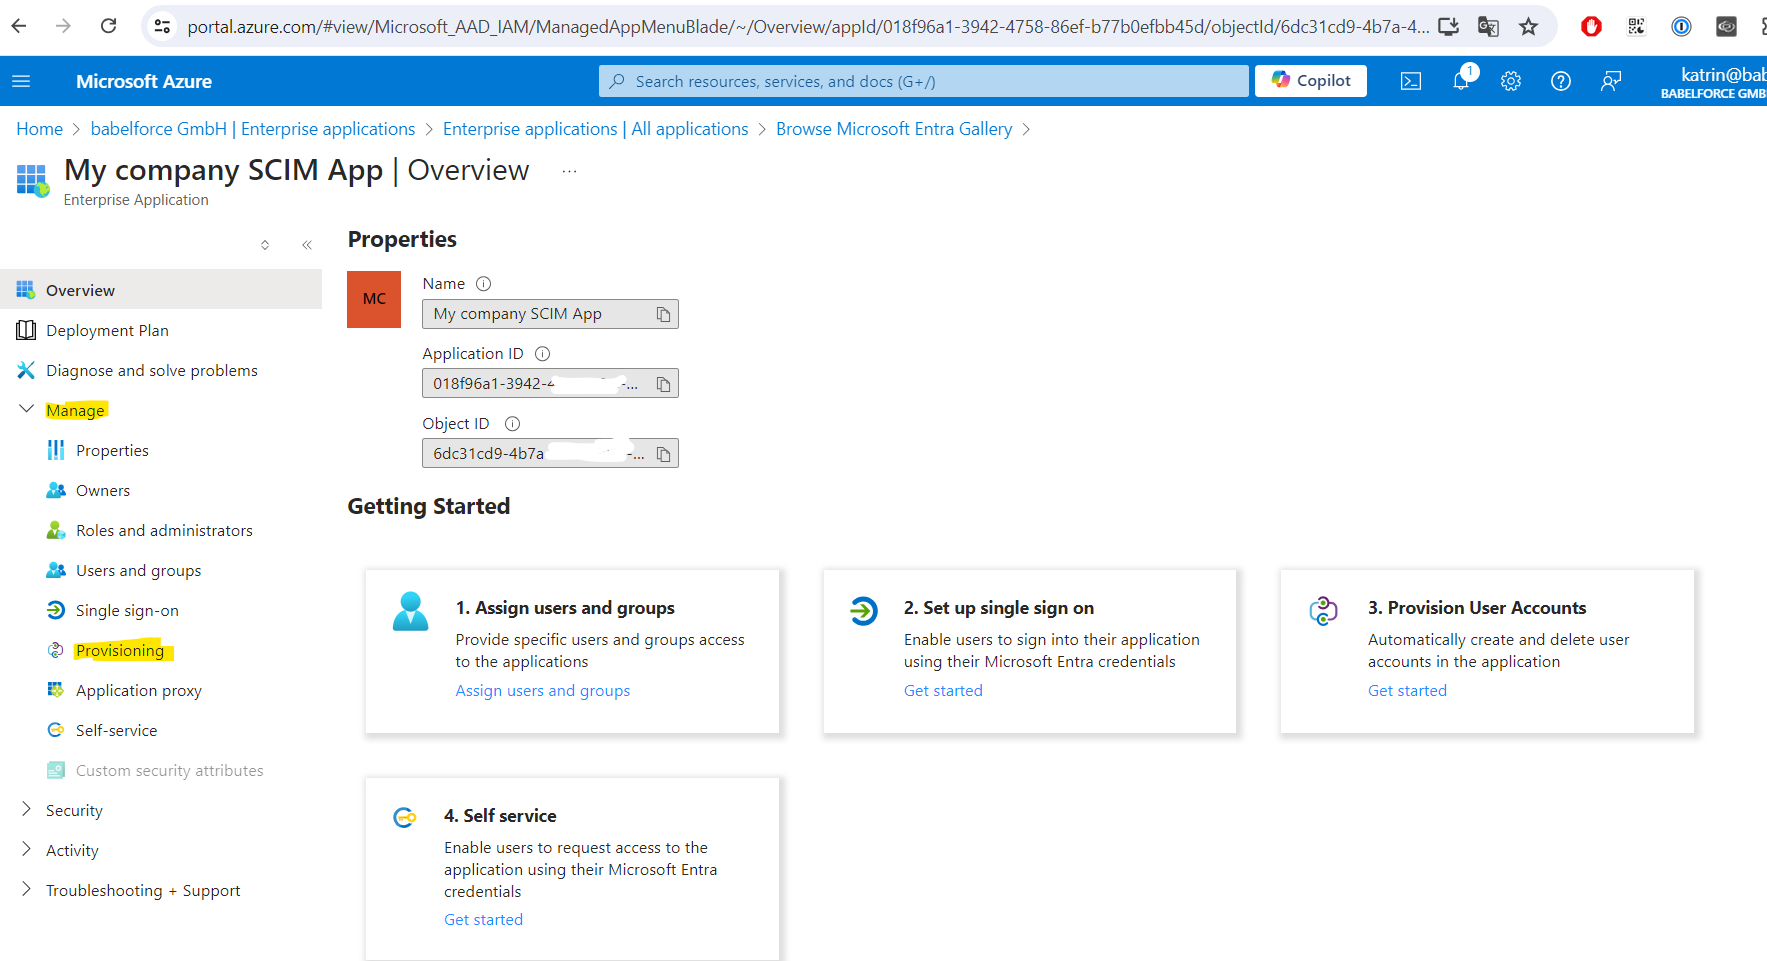Focus the Azure search resources box
The width and height of the screenshot is (1767, 961).
(x=924, y=81)
